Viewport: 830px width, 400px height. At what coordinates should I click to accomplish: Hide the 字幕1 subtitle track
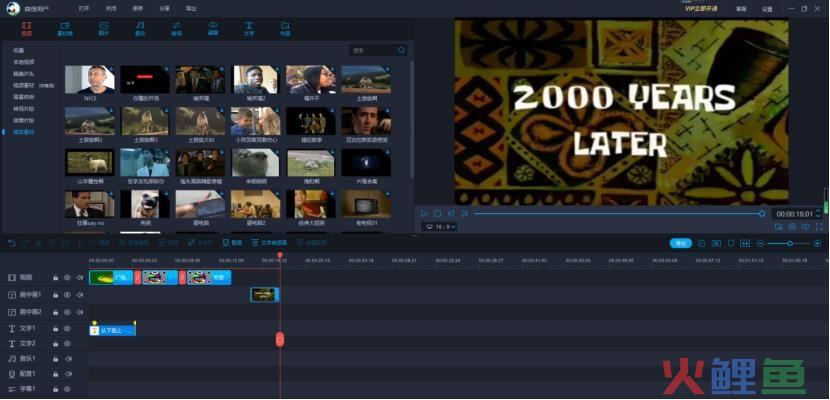pyautogui.click(x=67, y=389)
